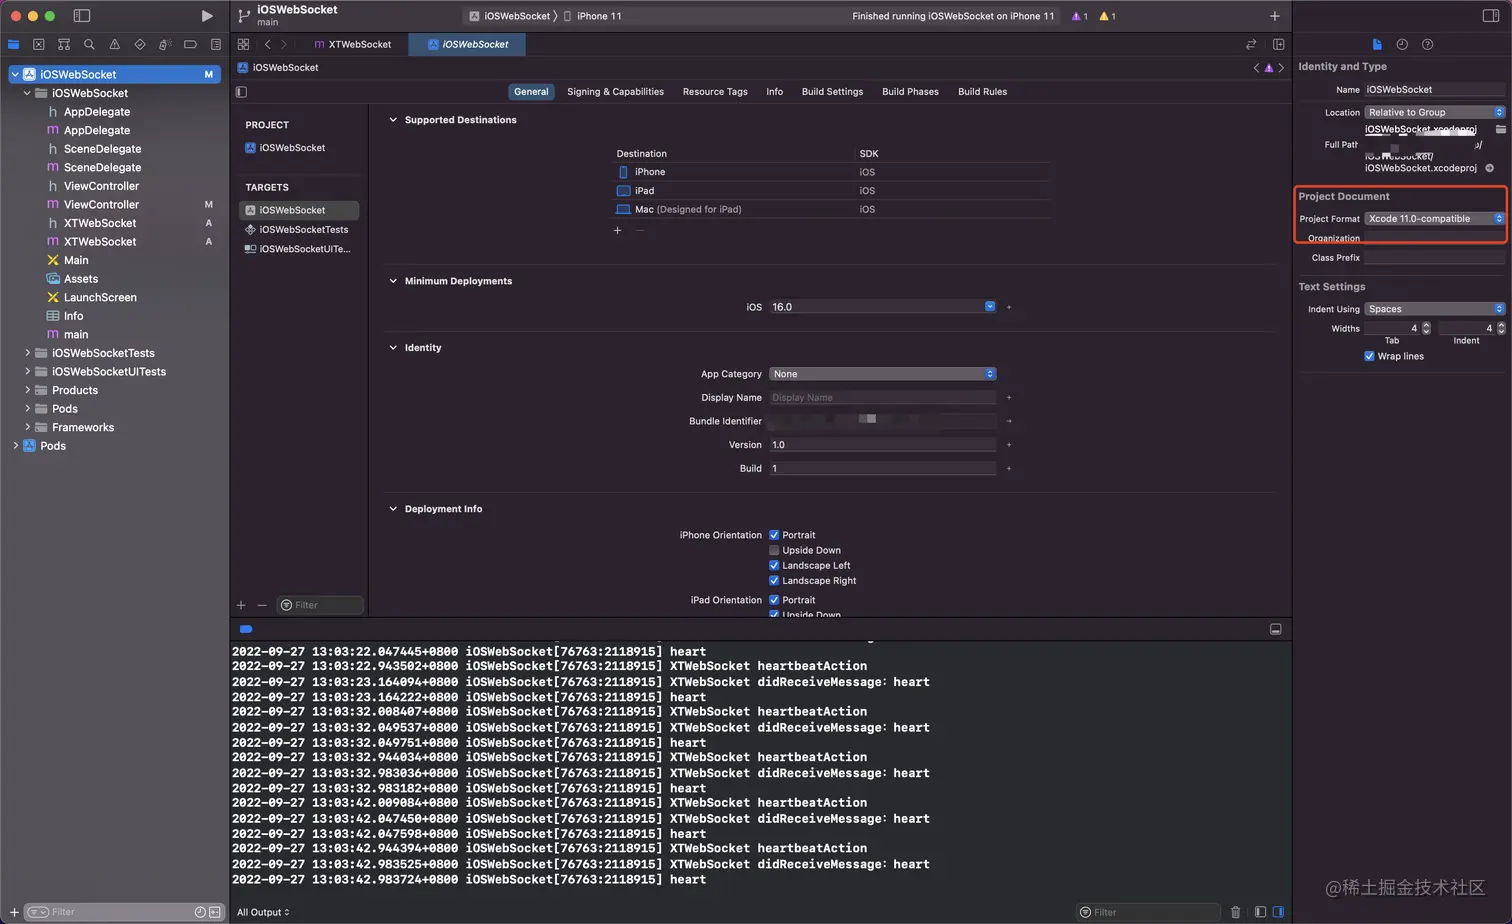Open XTWebSocket editor tab
Screen dimensions: 1512x924
point(352,44)
